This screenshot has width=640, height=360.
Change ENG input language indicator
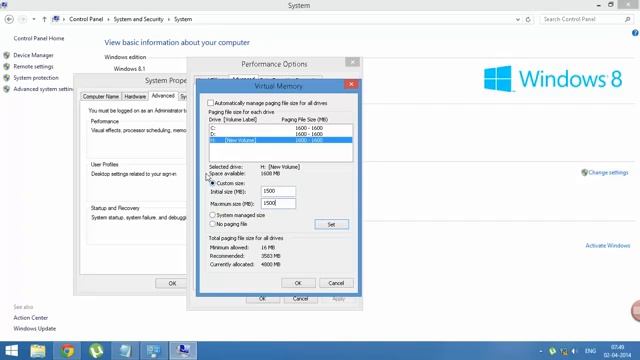pyautogui.click(x=590, y=351)
